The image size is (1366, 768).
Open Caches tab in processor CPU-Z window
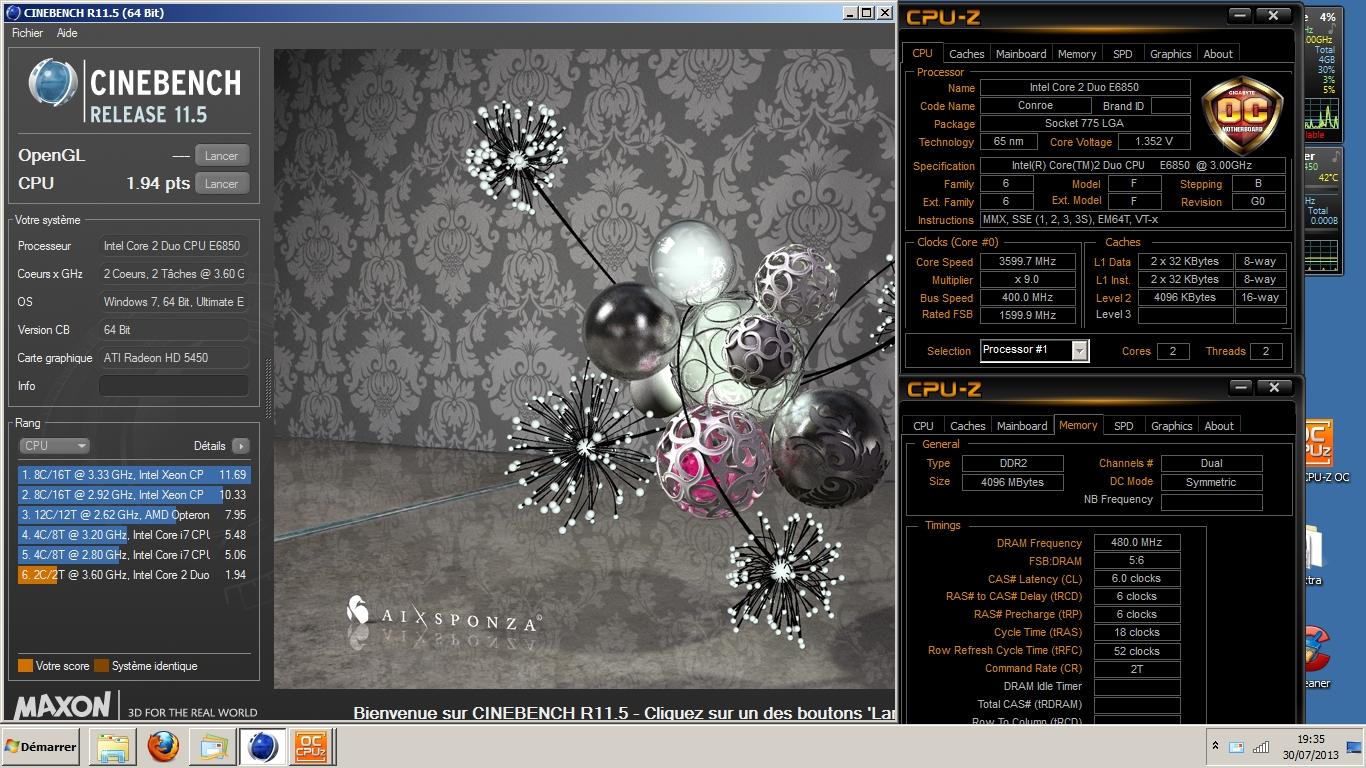(966, 54)
